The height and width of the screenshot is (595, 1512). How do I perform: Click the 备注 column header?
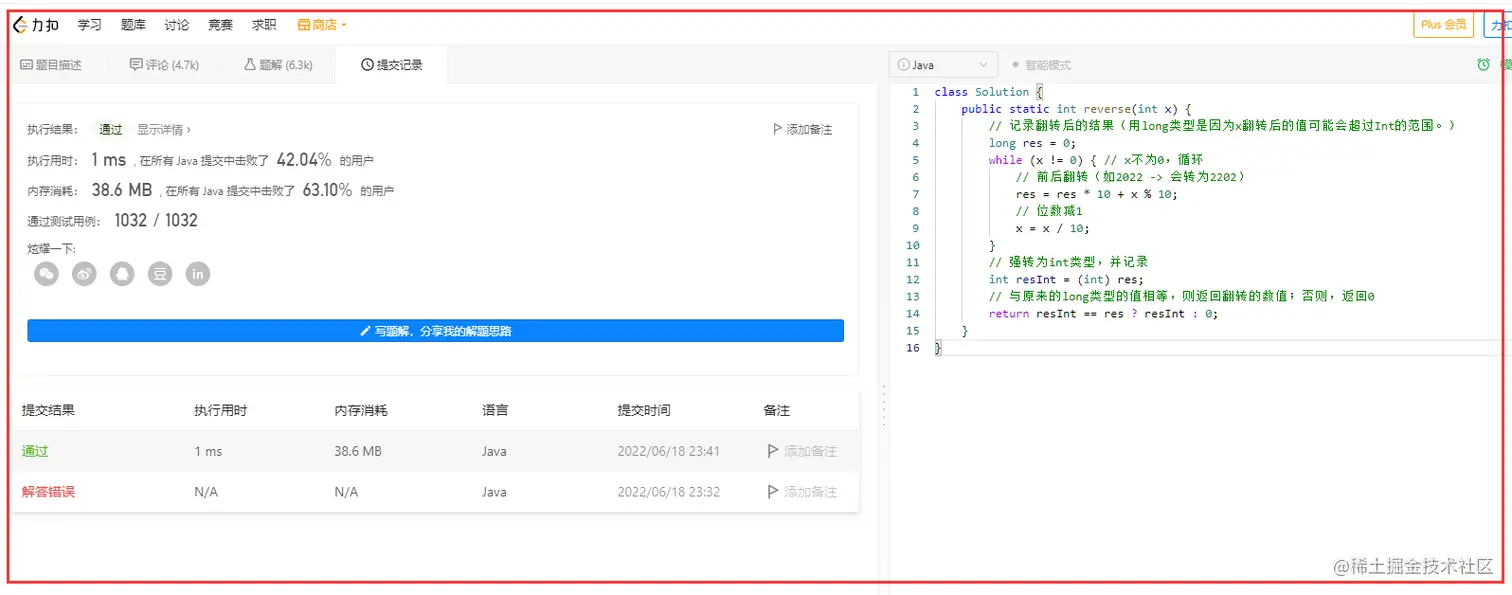click(777, 410)
